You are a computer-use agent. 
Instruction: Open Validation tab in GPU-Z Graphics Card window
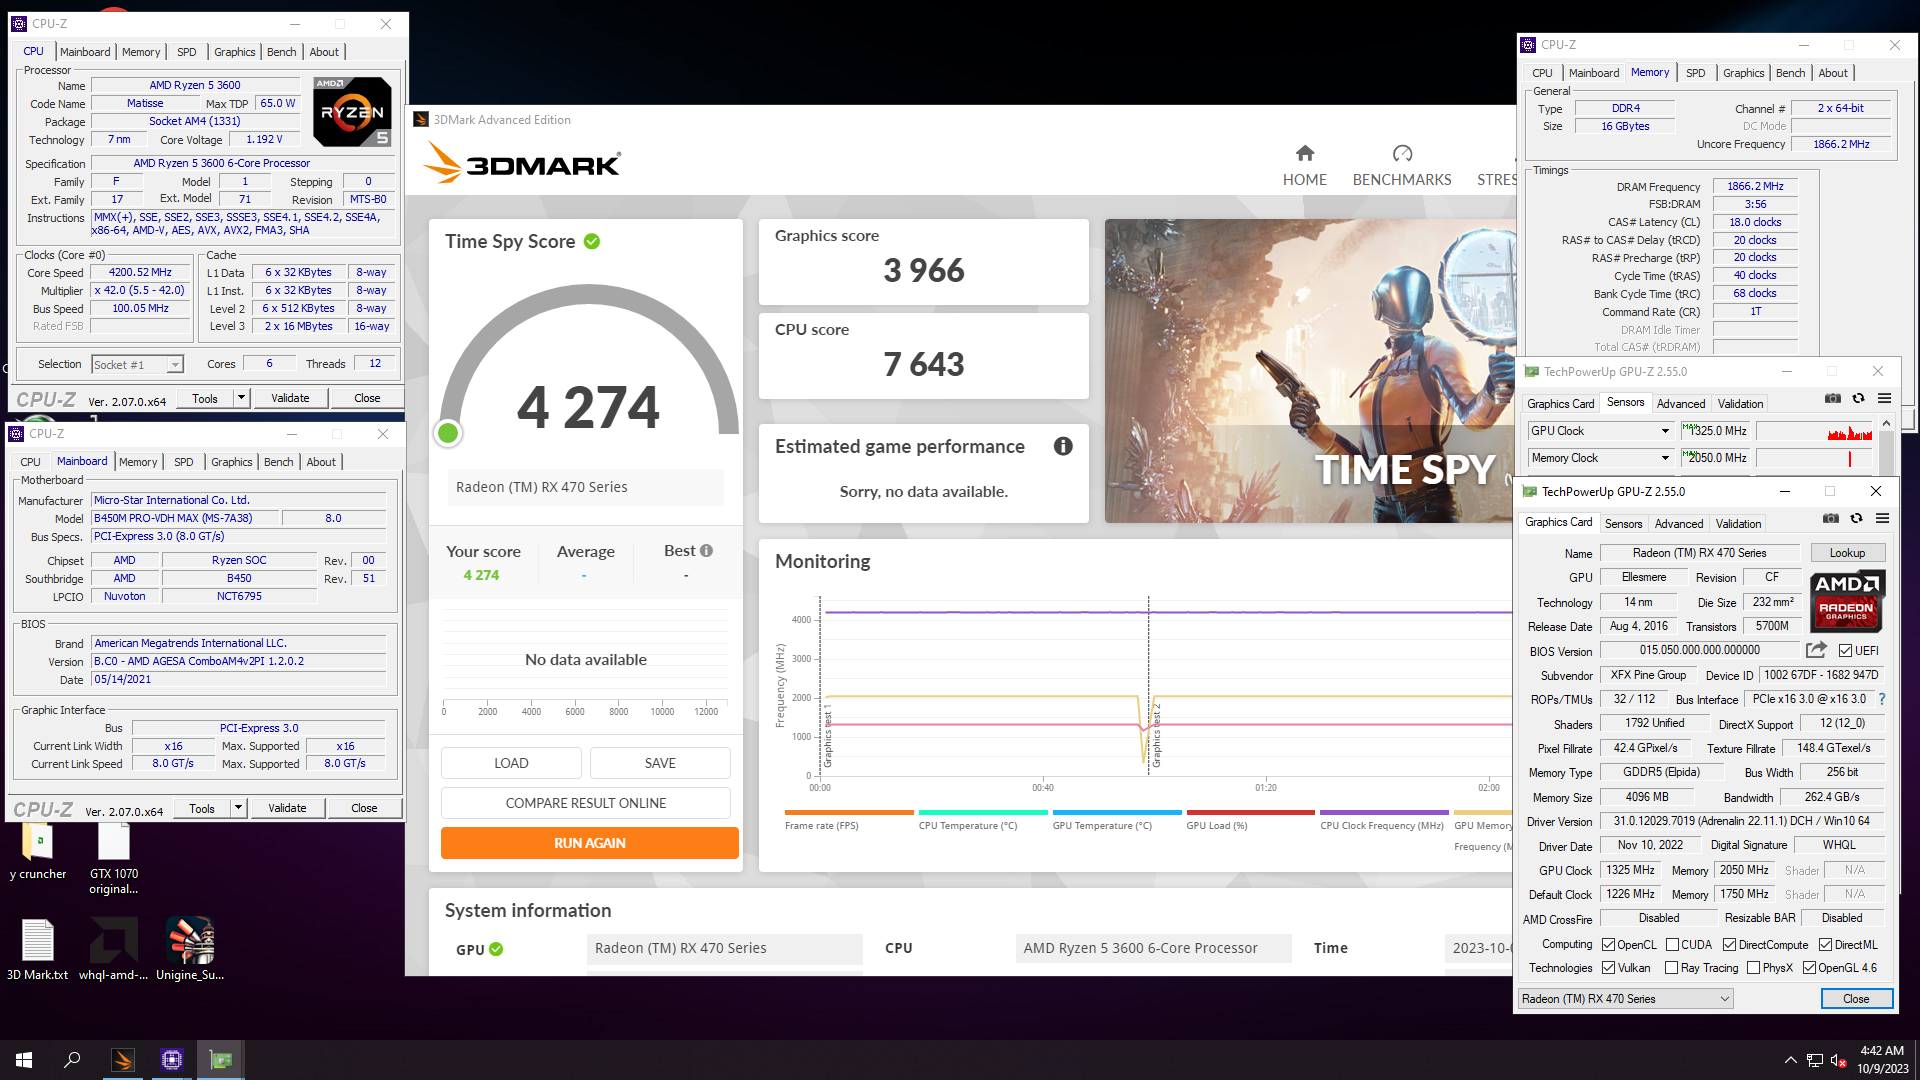click(1739, 524)
